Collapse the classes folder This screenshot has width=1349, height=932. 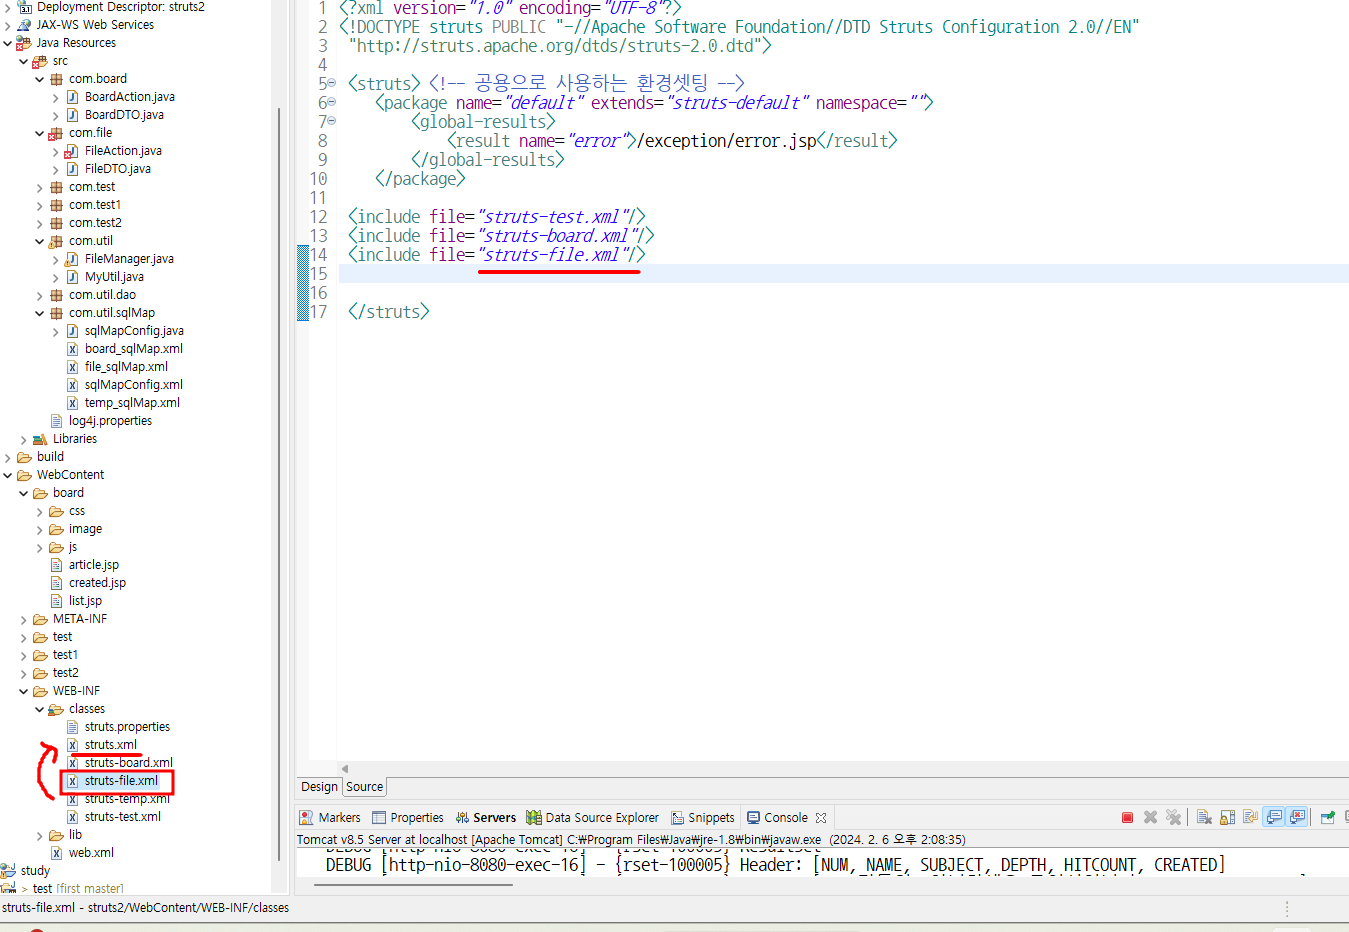40,709
